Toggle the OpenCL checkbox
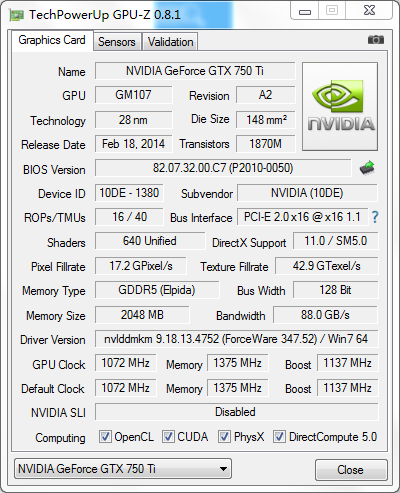Viewport: 400px width, 493px height. 105,436
